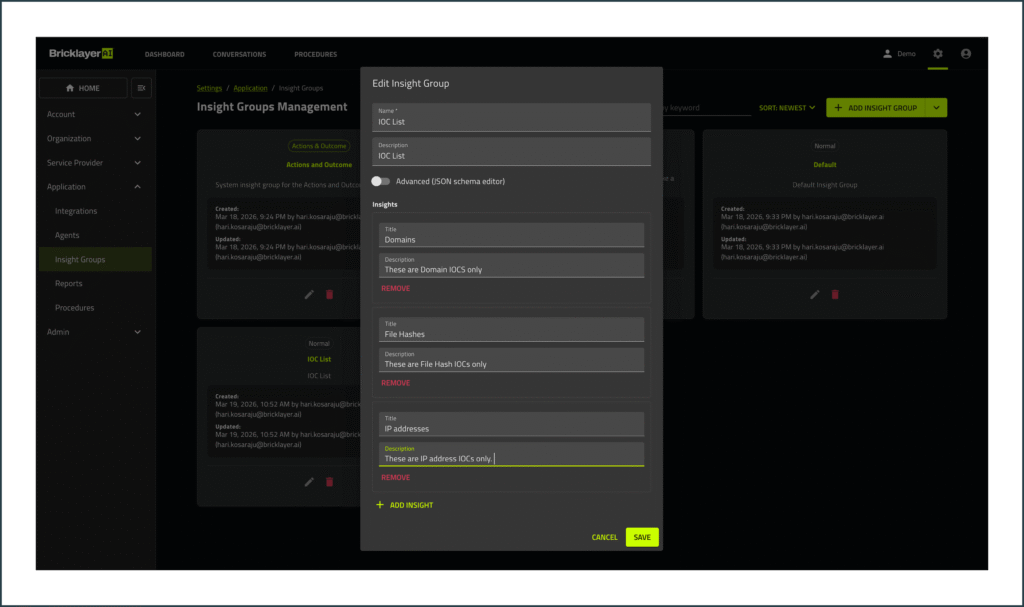Select Integrations in the sidebar

pyautogui.click(x=76, y=211)
